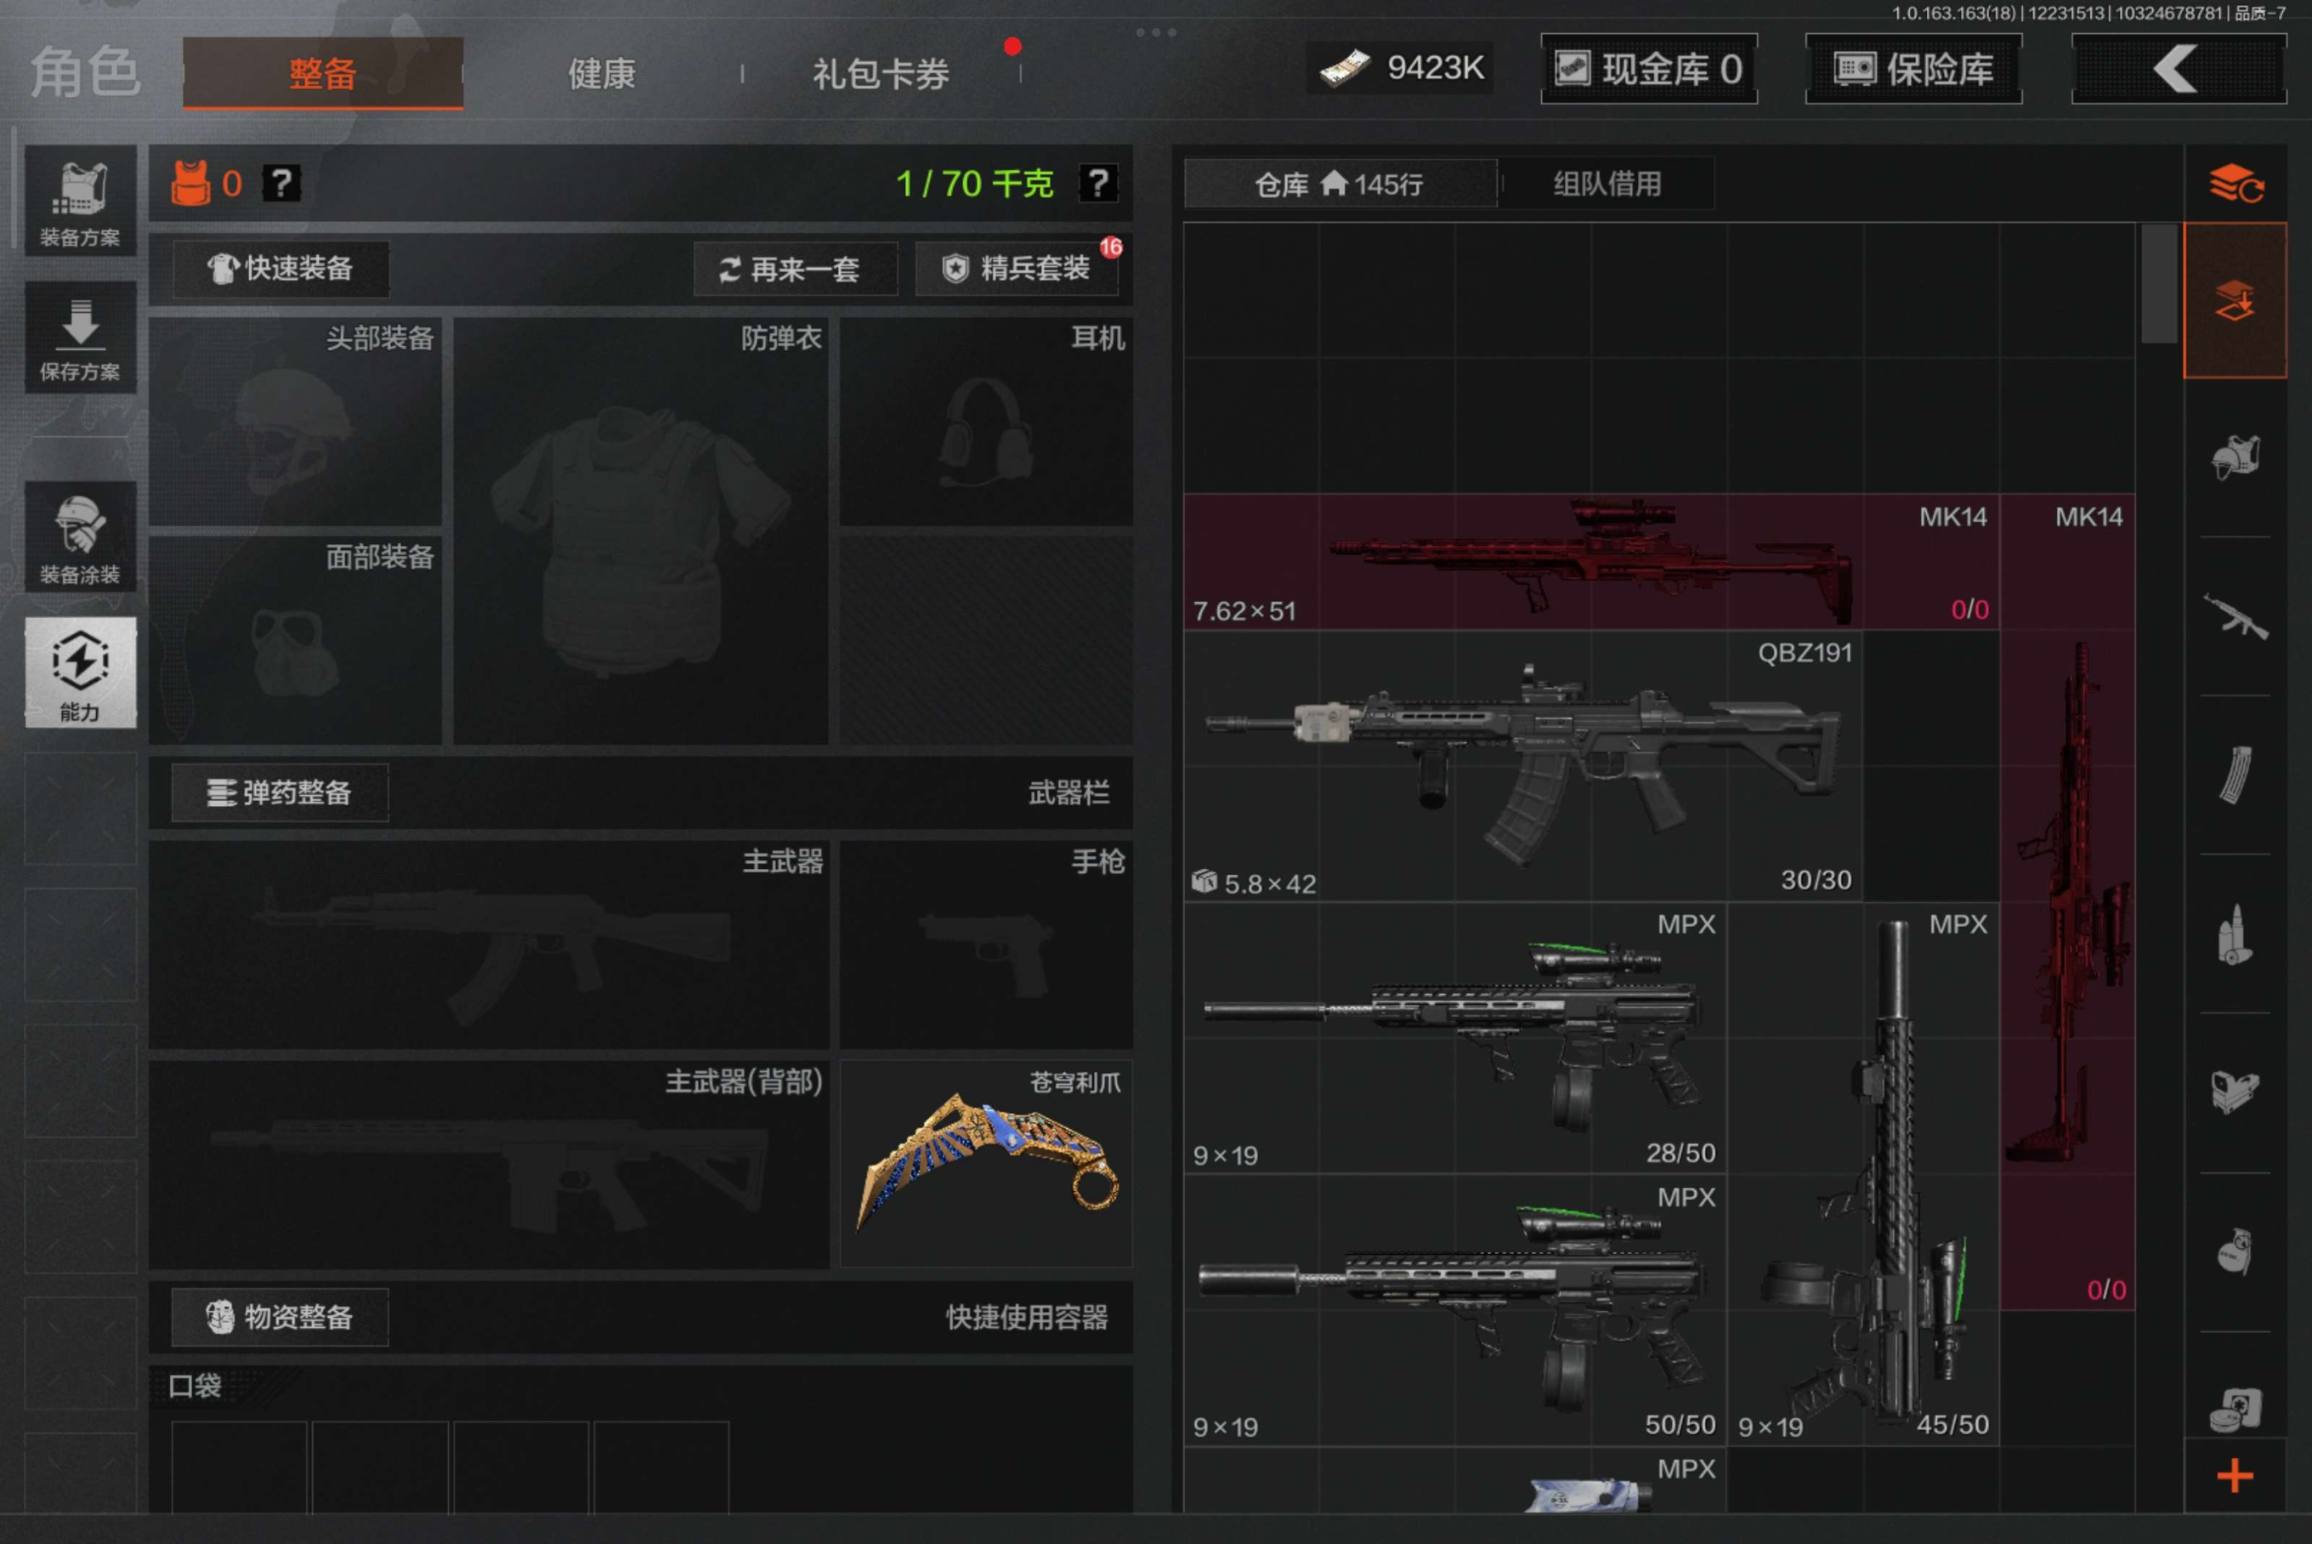The width and height of the screenshot is (2312, 1544).
Task: Click the weight limit question mark
Action: pos(1098,183)
